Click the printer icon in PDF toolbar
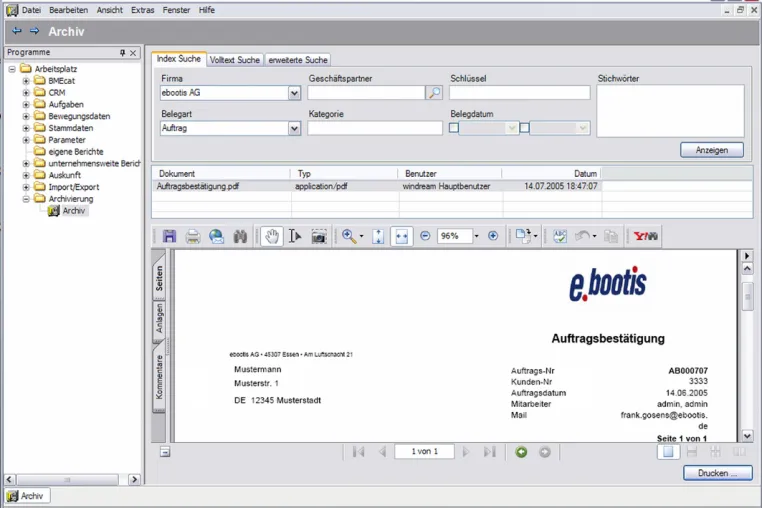This screenshot has height=508, width=762. pyautogui.click(x=193, y=236)
